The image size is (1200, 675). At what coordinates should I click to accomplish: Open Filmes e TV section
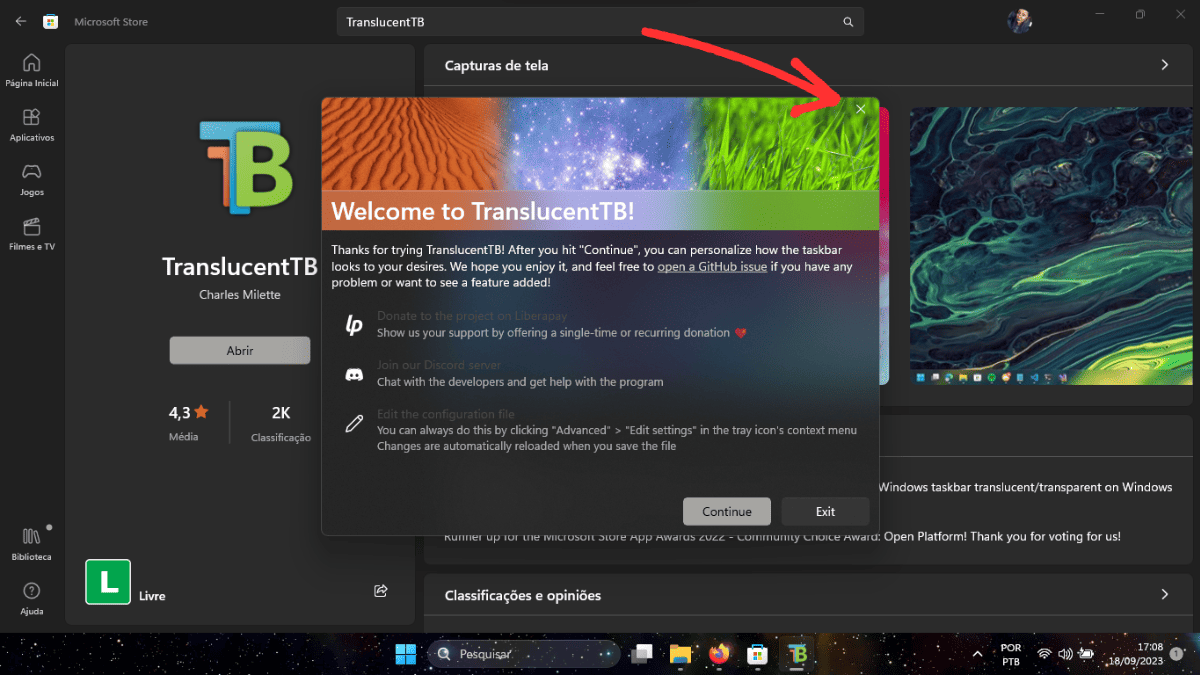[x=32, y=233]
